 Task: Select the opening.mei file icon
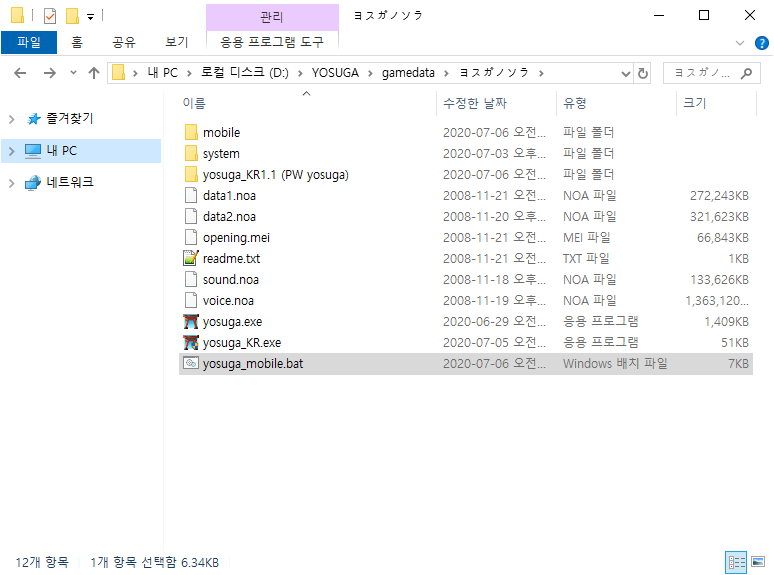[191, 237]
